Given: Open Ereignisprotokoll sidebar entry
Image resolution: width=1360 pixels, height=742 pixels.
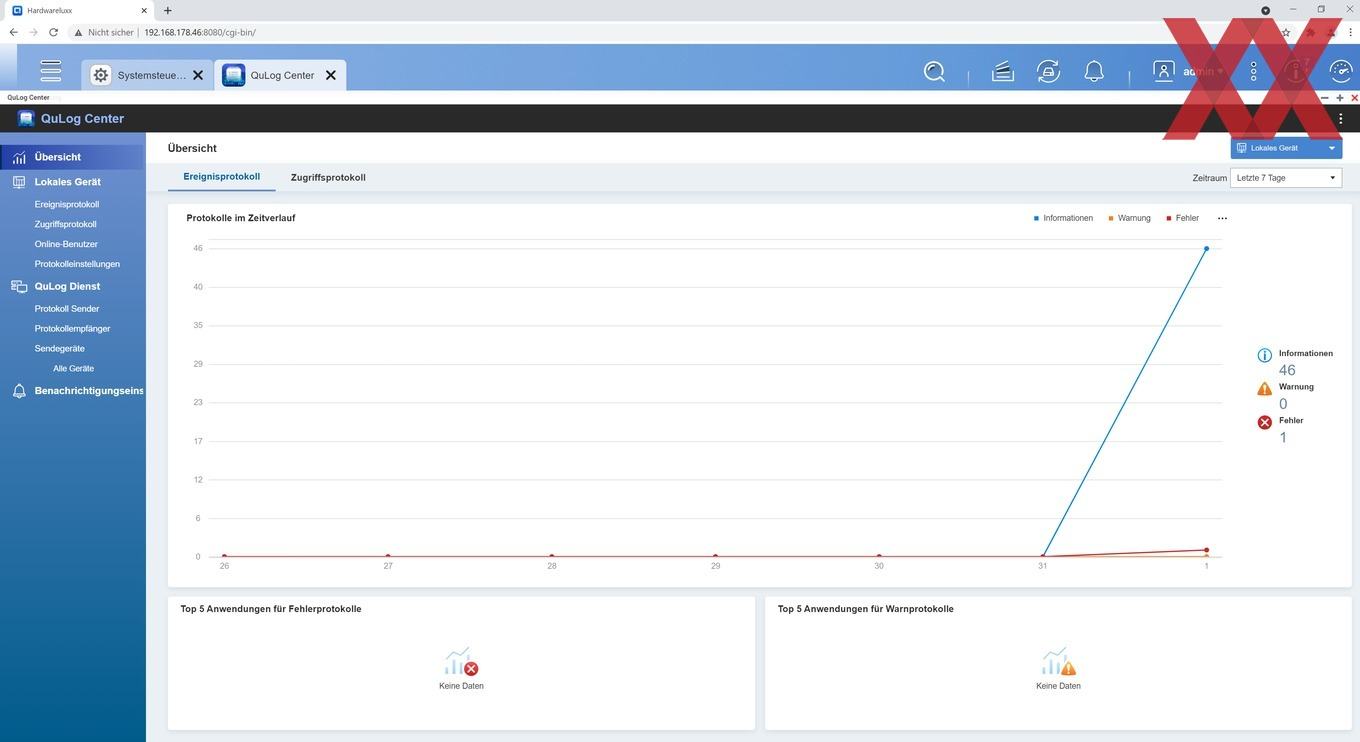Looking at the screenshot, I should (67, 204).
